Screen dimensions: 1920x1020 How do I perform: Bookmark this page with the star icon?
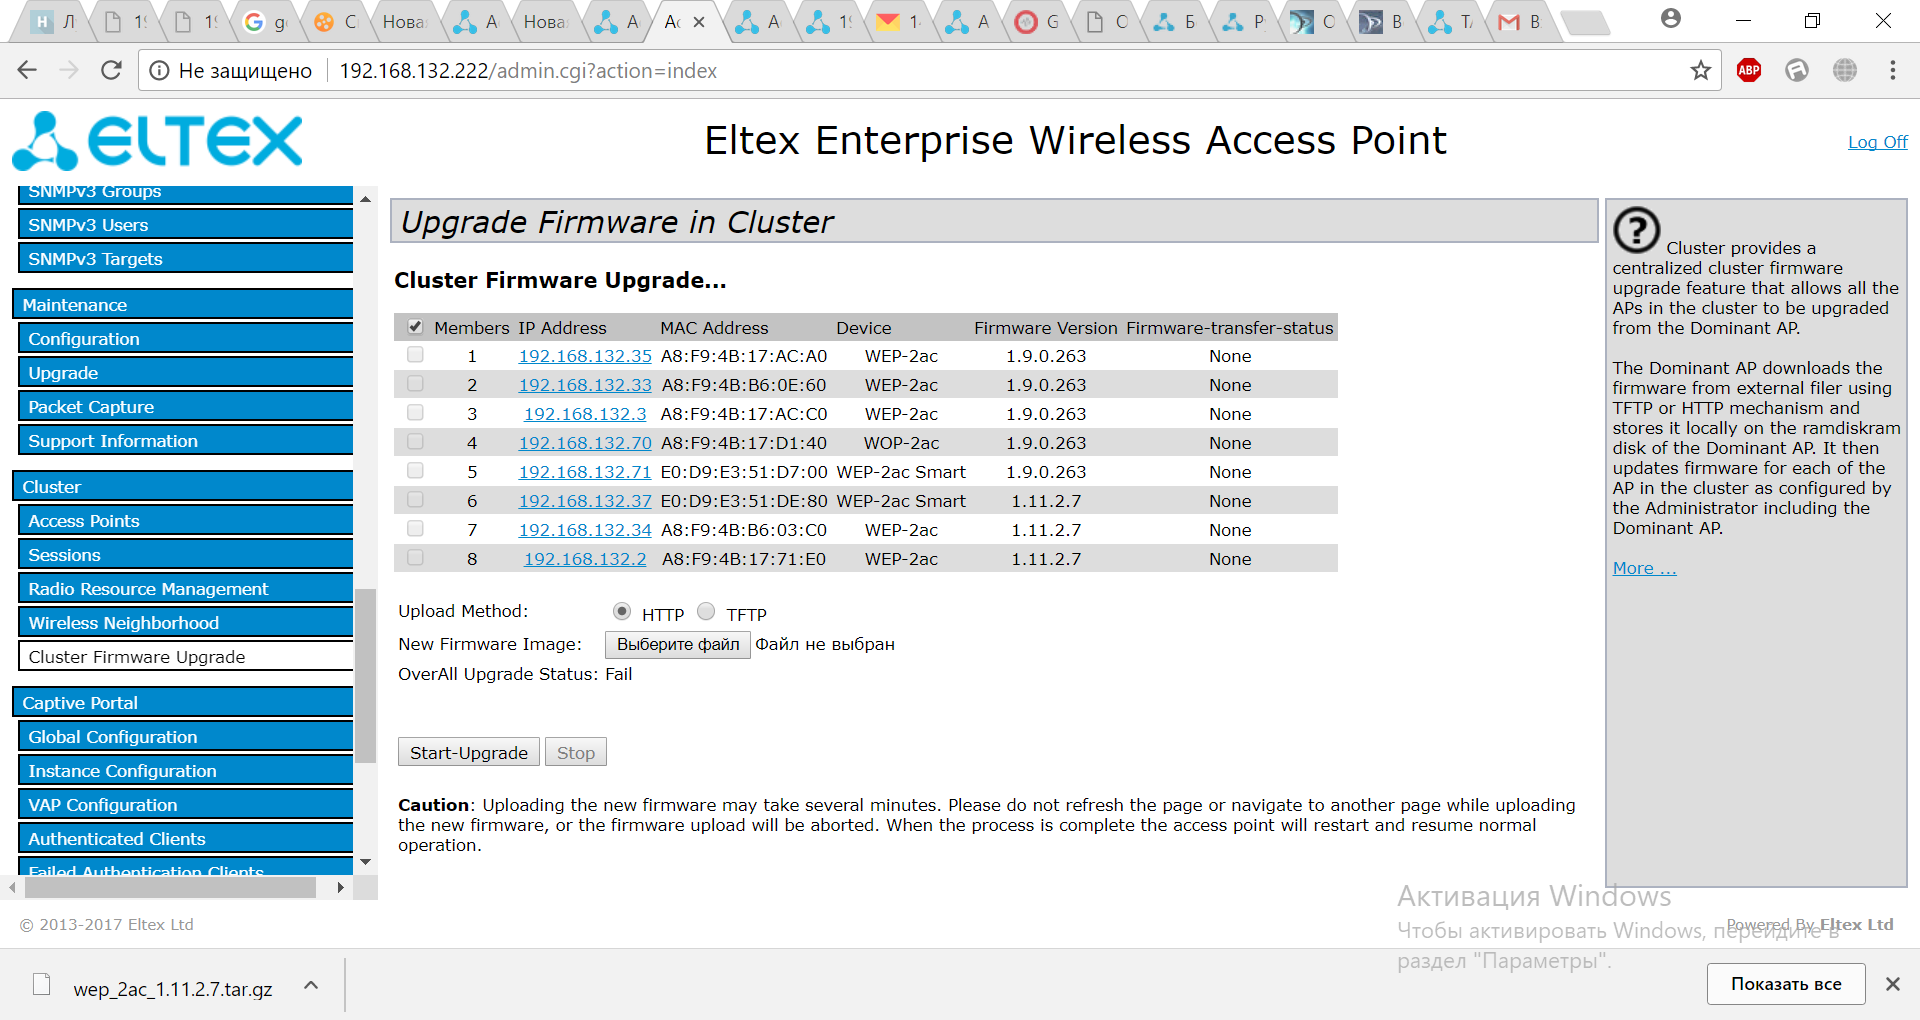click(x=1700, y=70)
